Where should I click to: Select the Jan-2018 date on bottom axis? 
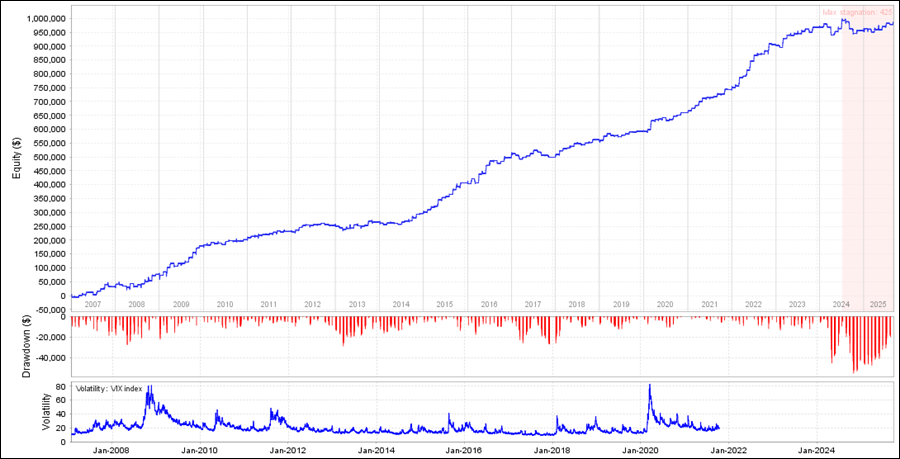(552, 450)
